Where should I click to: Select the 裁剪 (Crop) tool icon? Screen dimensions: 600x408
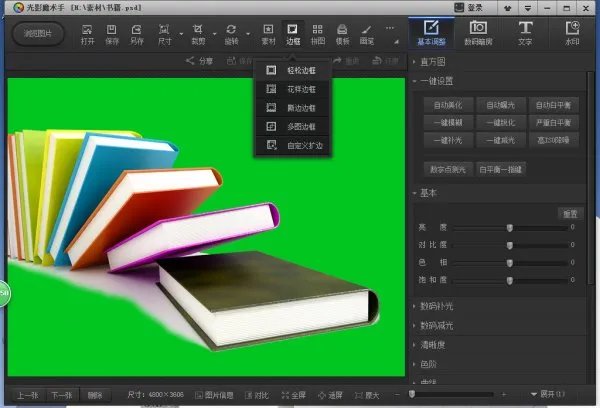point(198,33)
